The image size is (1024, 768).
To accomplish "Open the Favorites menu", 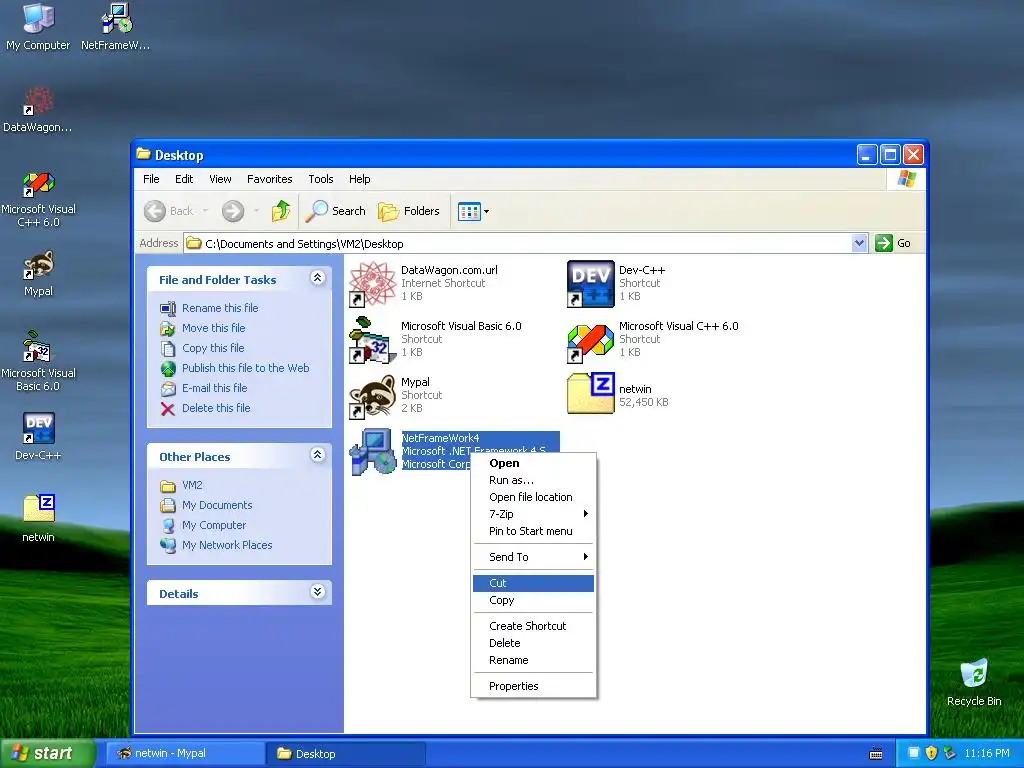I will [x=269, y=179].
